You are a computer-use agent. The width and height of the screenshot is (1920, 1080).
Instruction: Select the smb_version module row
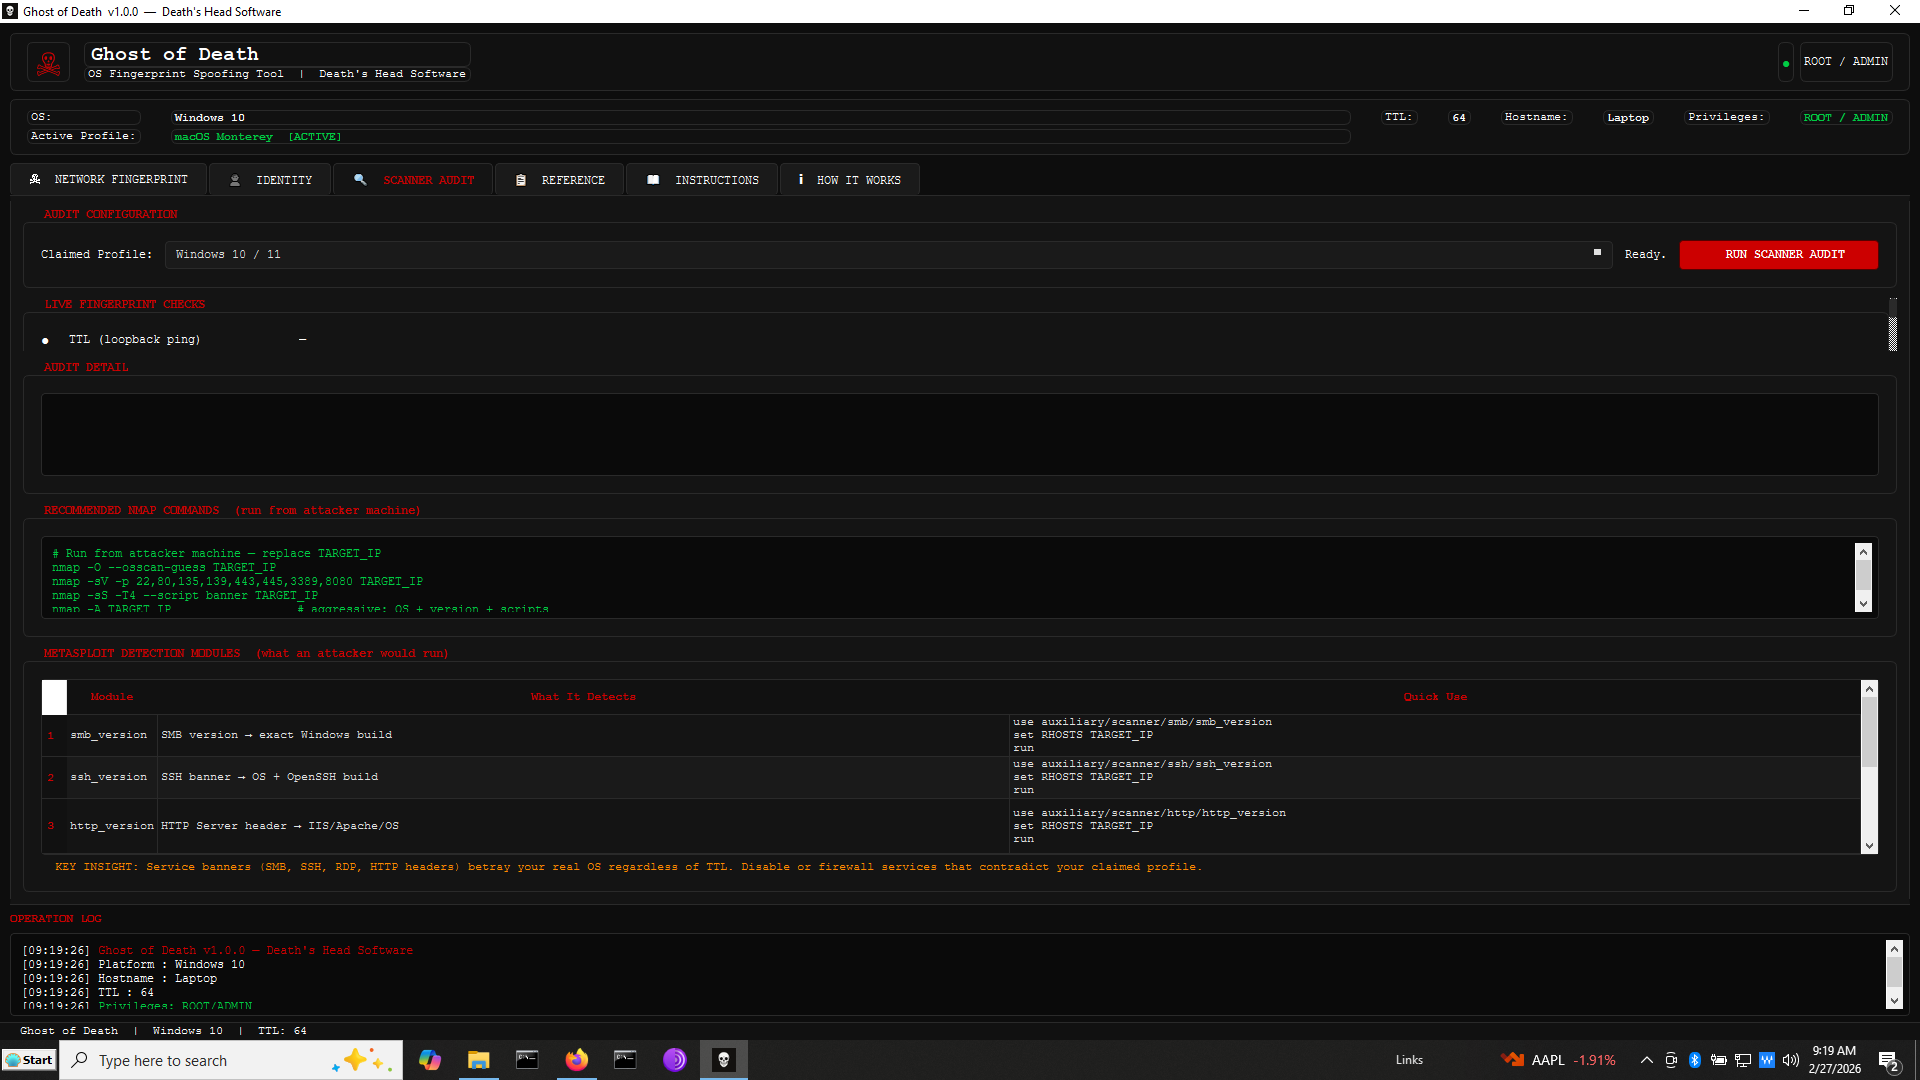[108, 735]
